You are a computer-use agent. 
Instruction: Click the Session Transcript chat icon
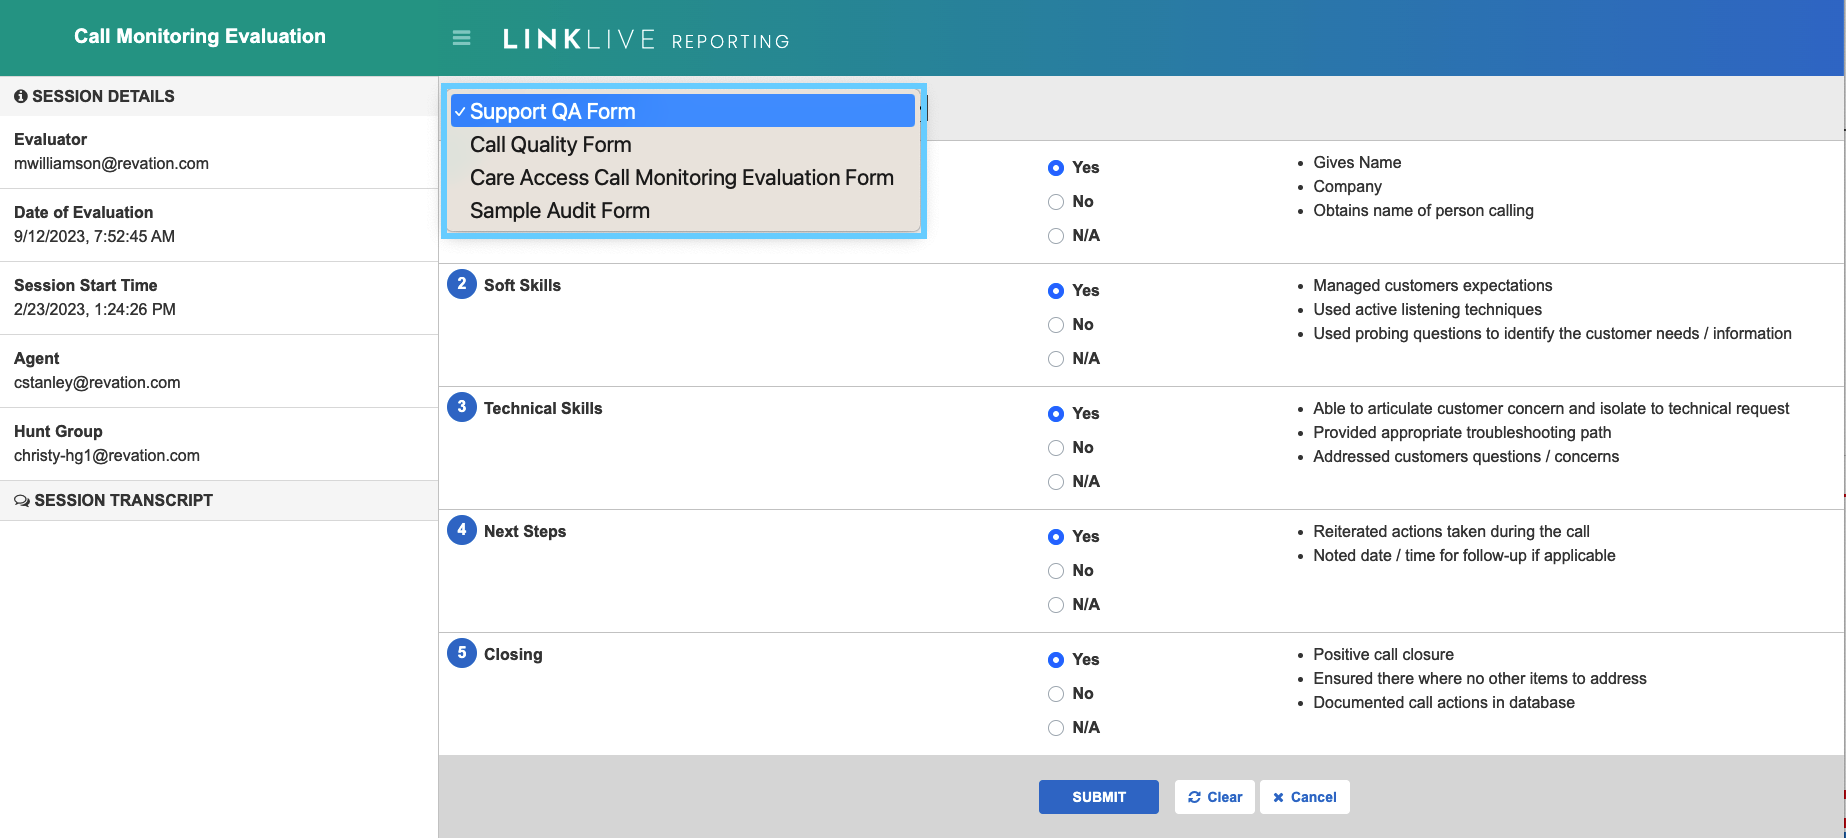point(22,501)
